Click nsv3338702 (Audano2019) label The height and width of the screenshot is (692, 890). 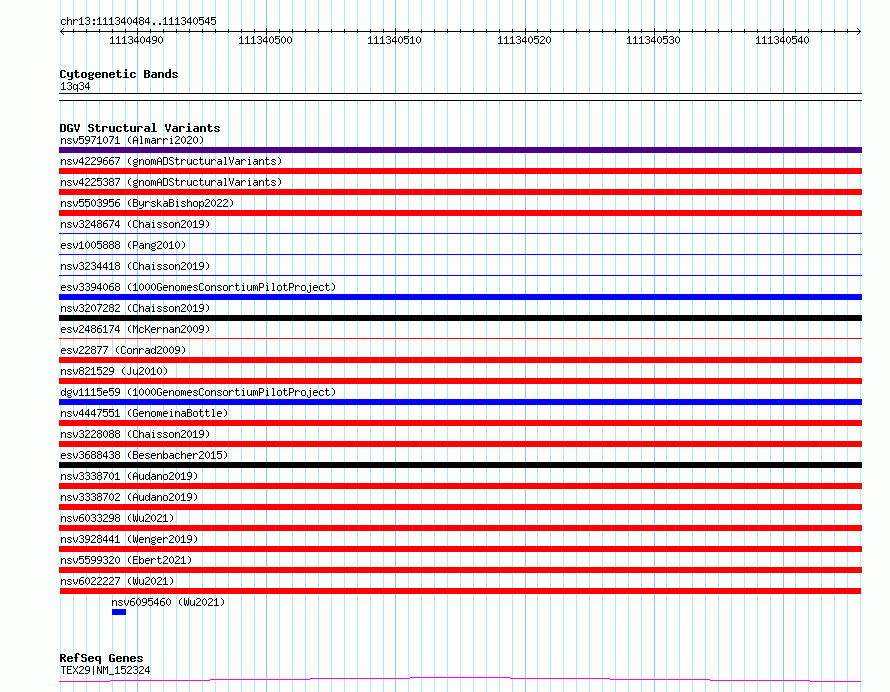pyautogui.click(x=129, y=497)
